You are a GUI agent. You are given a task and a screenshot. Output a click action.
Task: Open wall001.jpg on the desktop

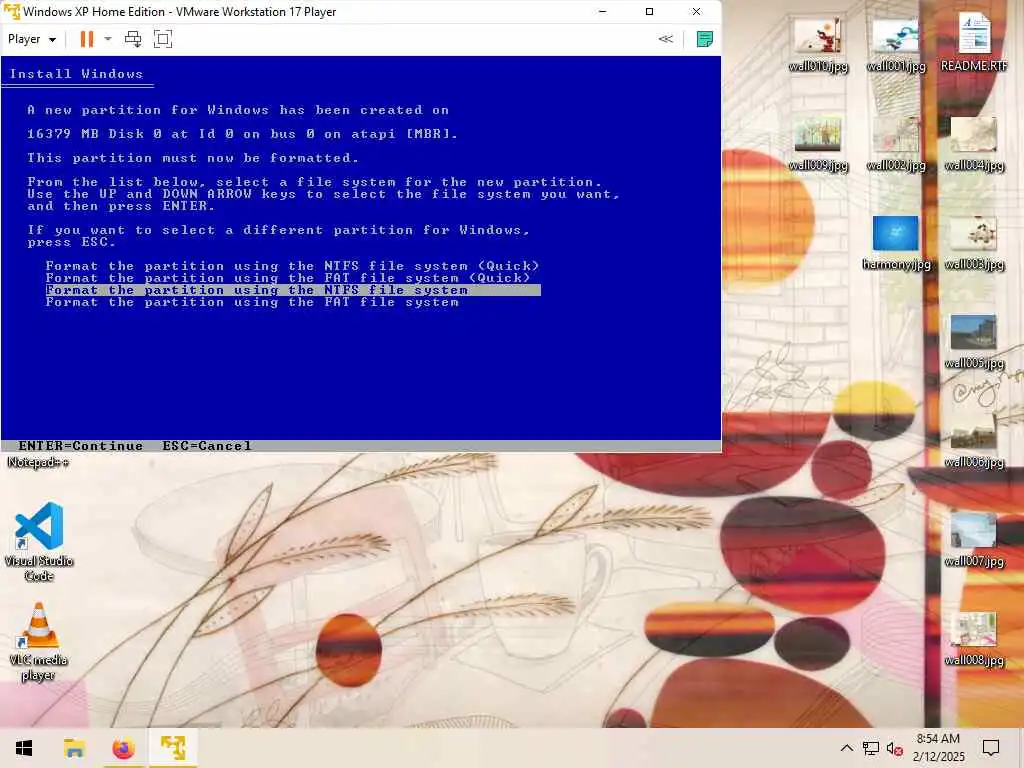[x=896, y=44]
